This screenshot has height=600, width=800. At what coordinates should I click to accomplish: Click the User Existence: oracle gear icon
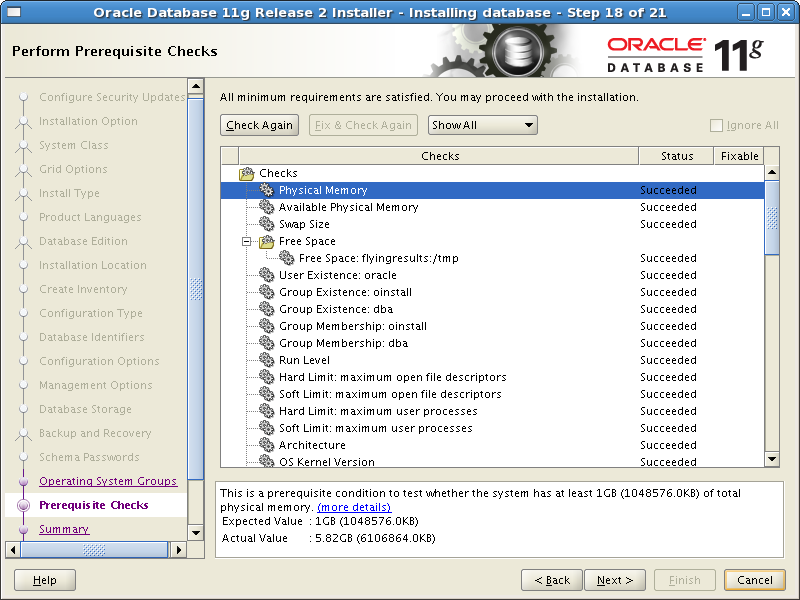coord(266,274)
